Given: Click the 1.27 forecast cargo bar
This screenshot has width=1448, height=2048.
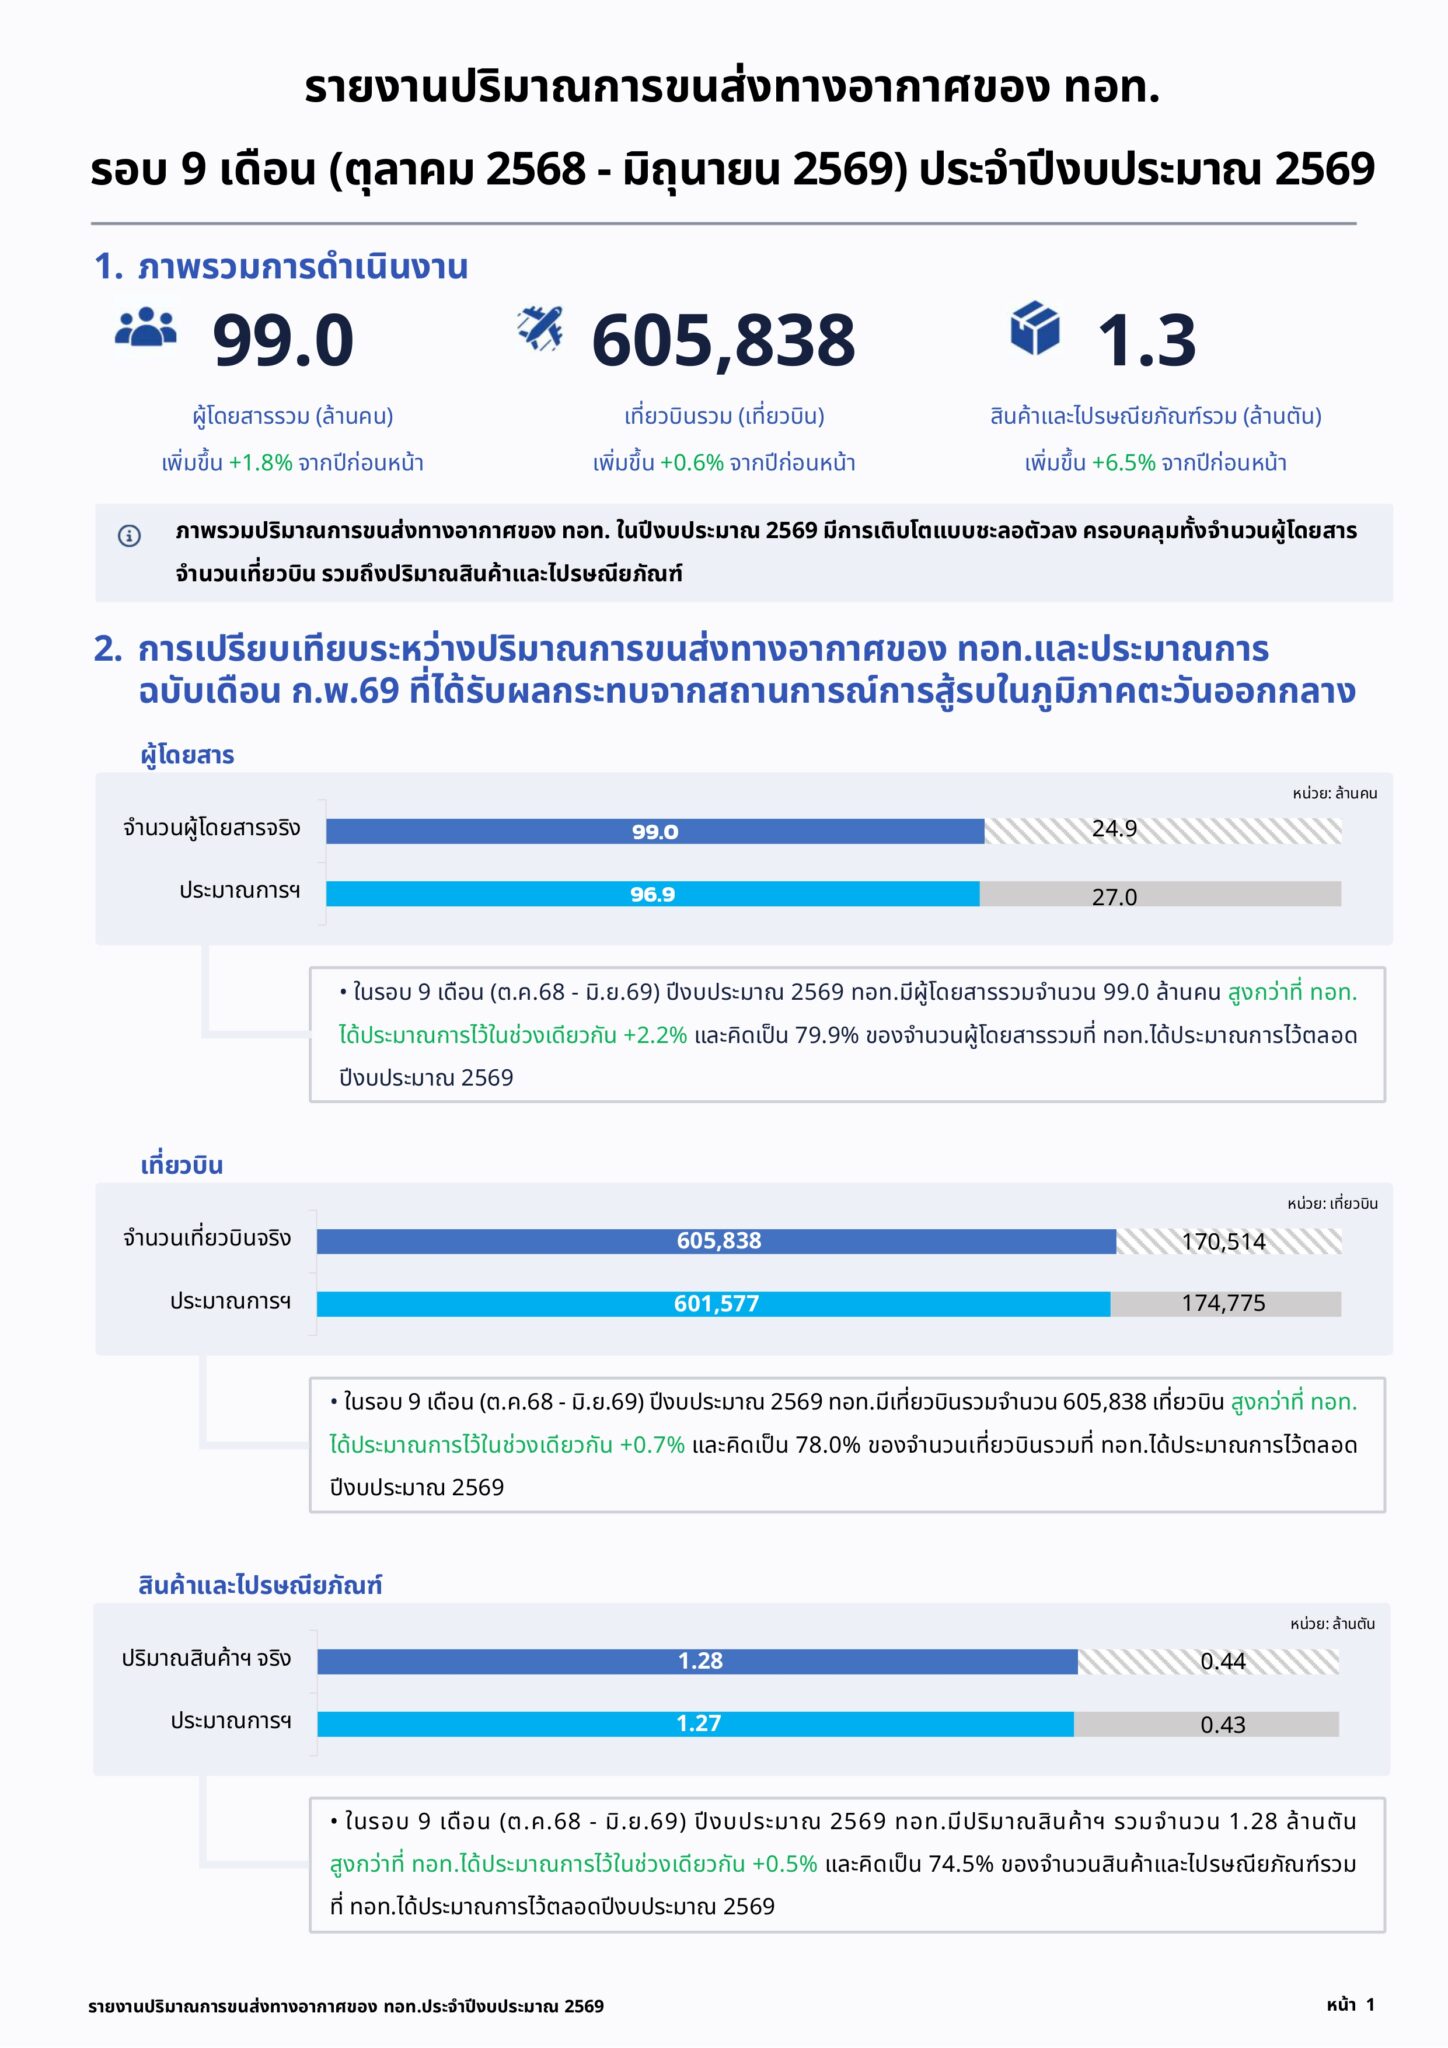Looking at the screenshot, I should (695, 1724).
